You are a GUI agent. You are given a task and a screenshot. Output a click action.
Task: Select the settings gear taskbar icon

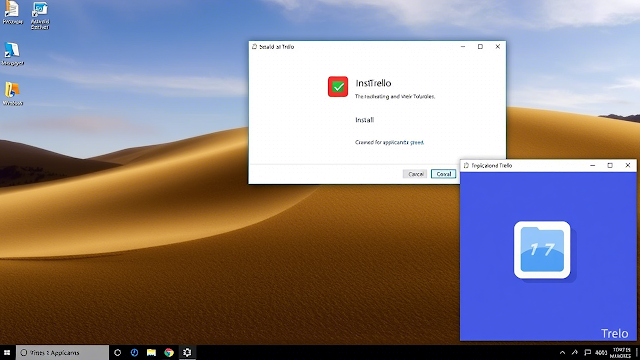point(187,353)
